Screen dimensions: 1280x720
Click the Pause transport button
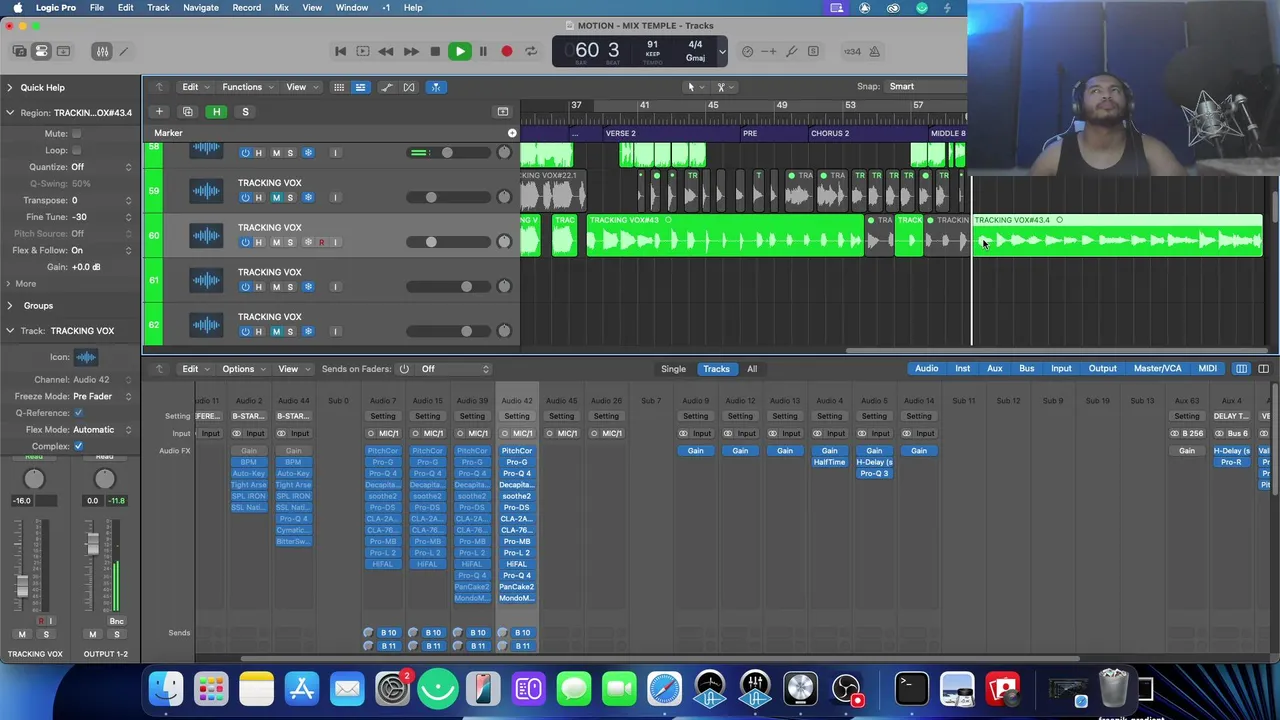click(x=483, y=51)
